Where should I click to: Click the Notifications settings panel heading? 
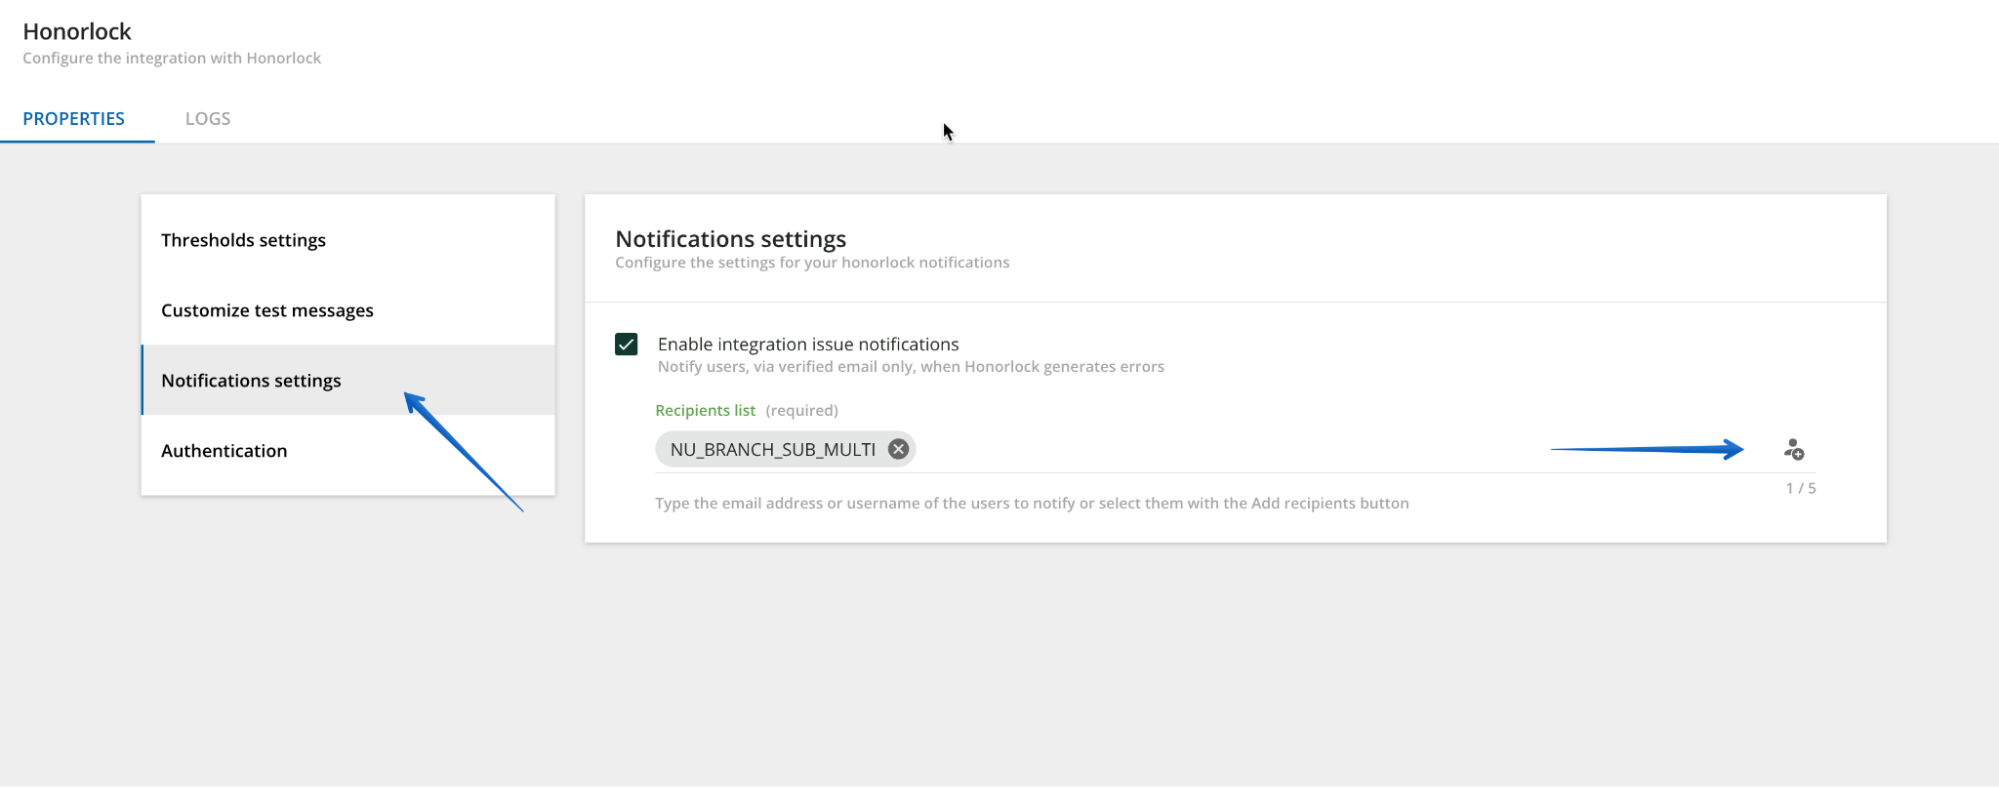731,239
